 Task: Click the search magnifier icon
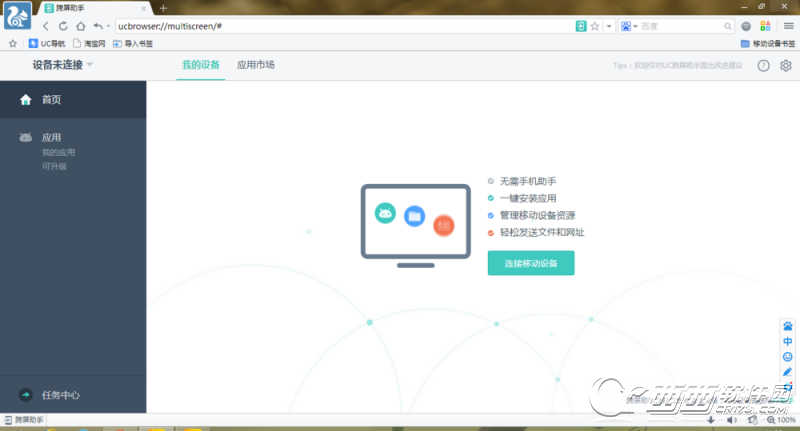(728, 26)
